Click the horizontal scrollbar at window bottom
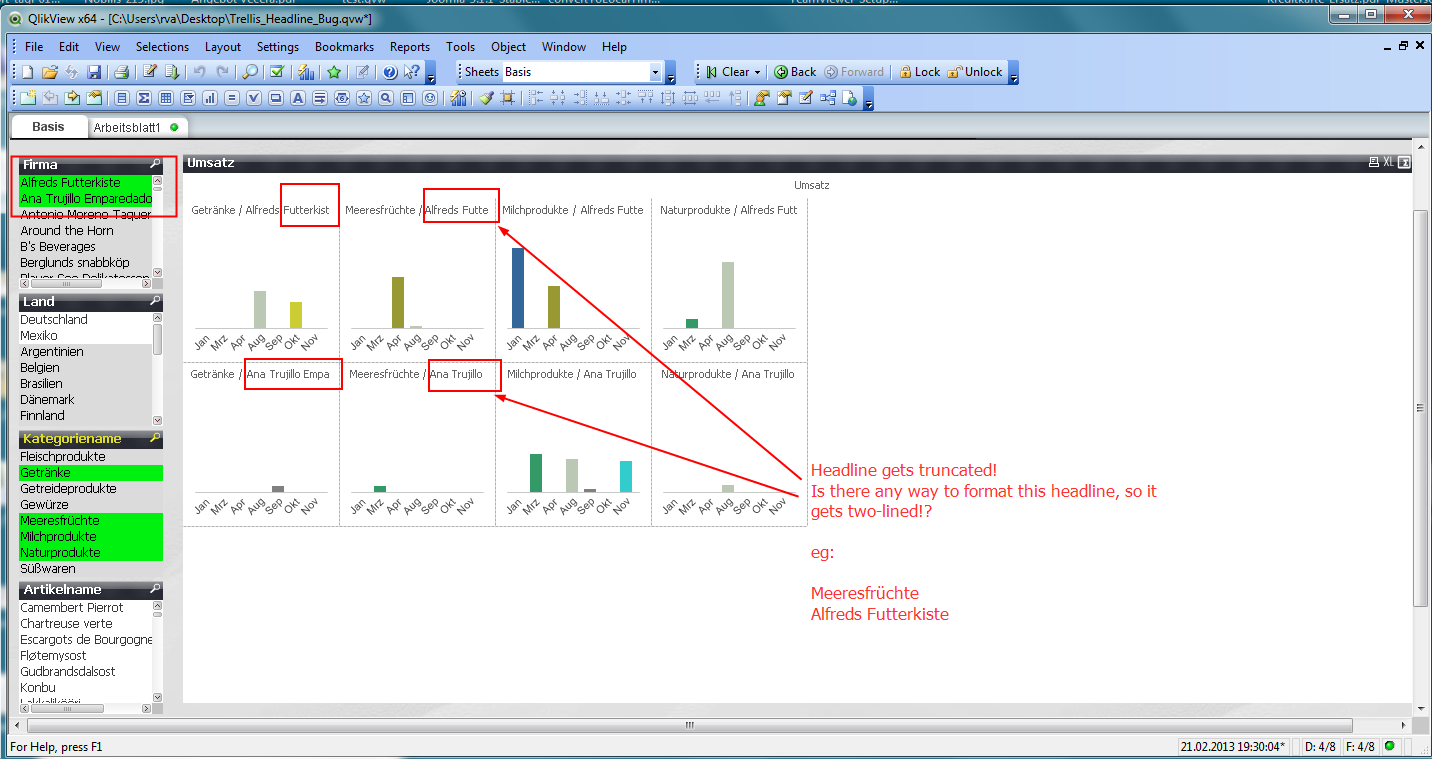This screenshot has height=759, width=1432. (x=689, y=724)
